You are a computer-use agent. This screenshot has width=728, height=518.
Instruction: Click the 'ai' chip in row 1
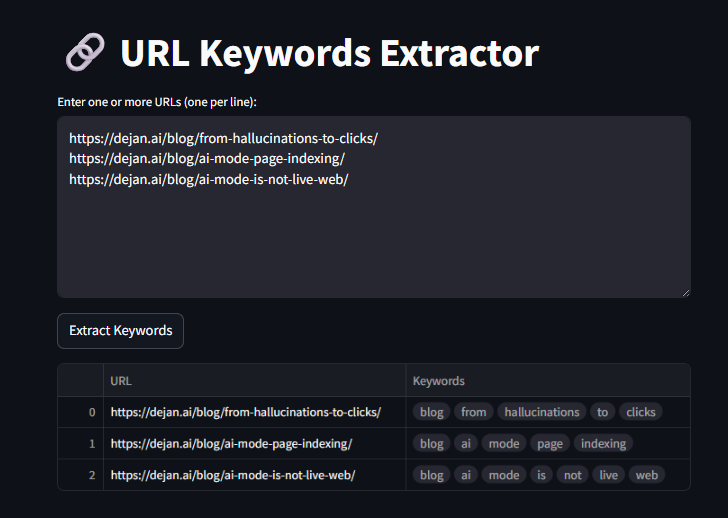[466, 443]
